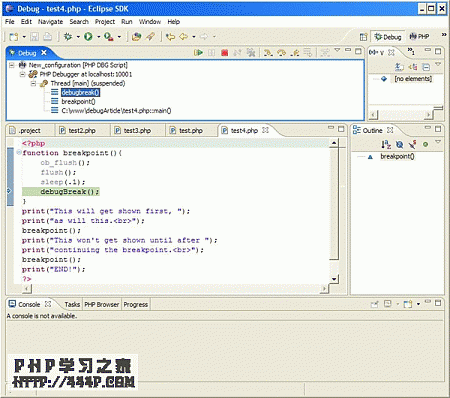
Task: Click the editor vertical scrollbar down arrow
Action: [x=334, y=279]
